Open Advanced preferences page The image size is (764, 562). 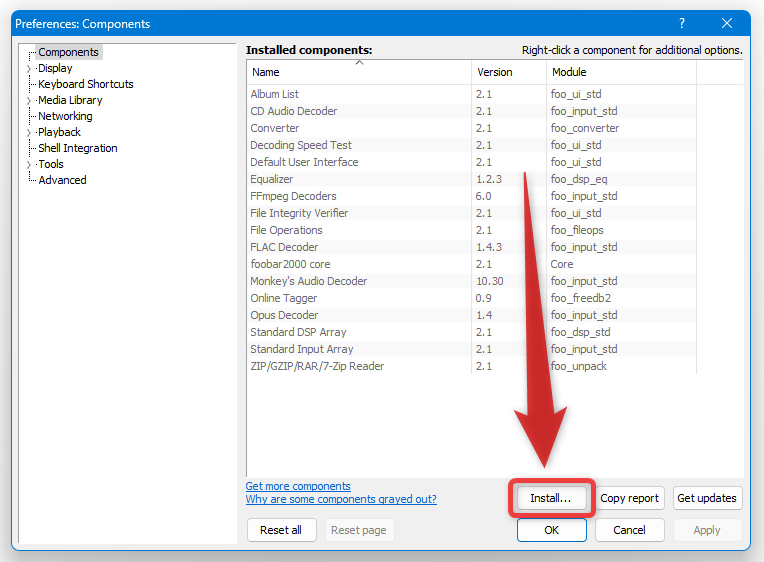62,180
